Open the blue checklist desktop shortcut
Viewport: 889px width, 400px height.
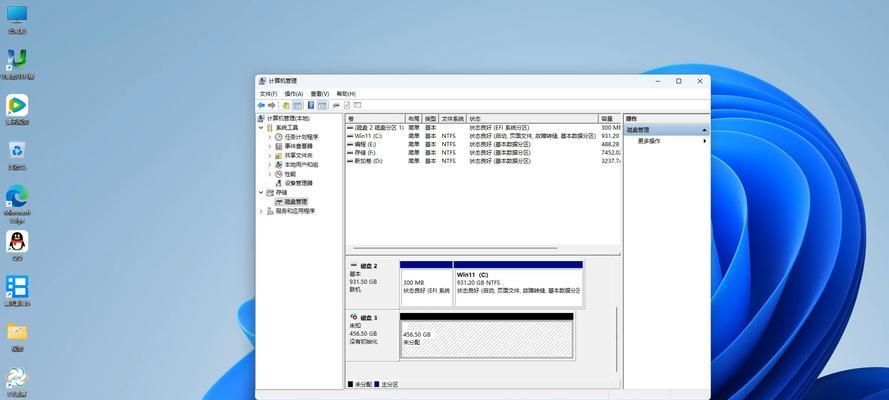17,291
